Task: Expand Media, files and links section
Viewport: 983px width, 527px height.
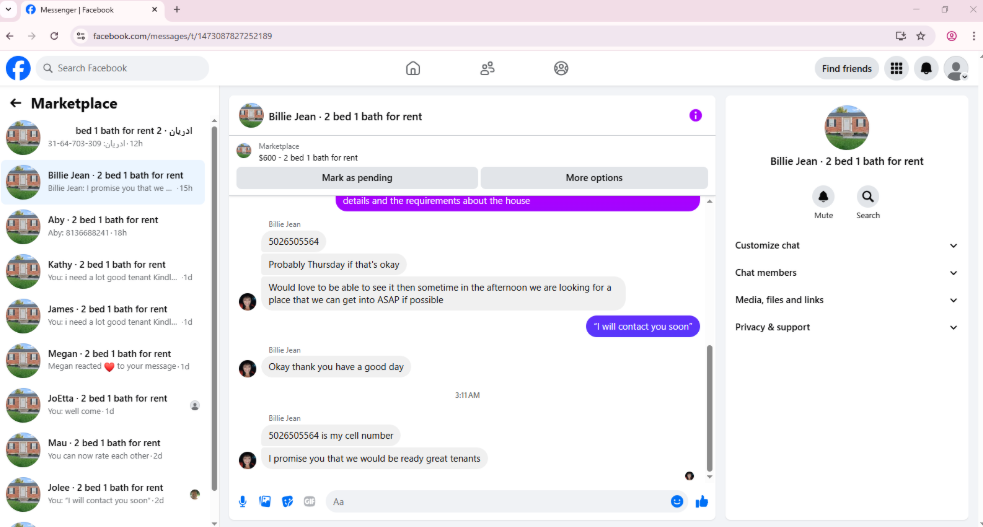Action: 846,300
